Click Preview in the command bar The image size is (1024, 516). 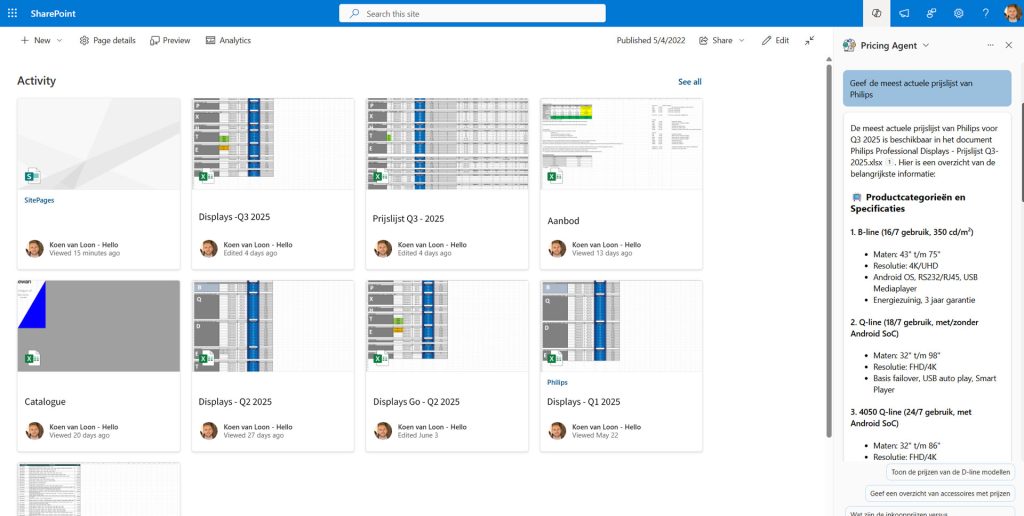click(170, 40)
